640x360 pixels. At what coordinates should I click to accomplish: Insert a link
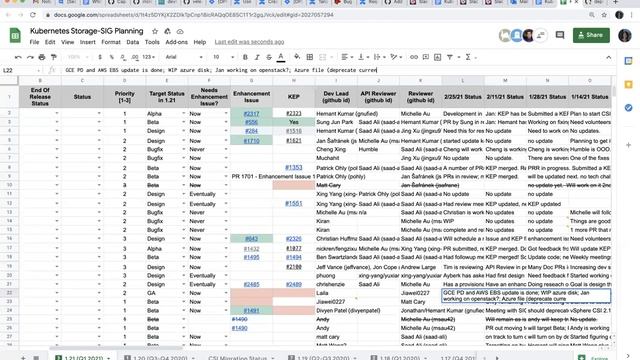pos(414,57)
